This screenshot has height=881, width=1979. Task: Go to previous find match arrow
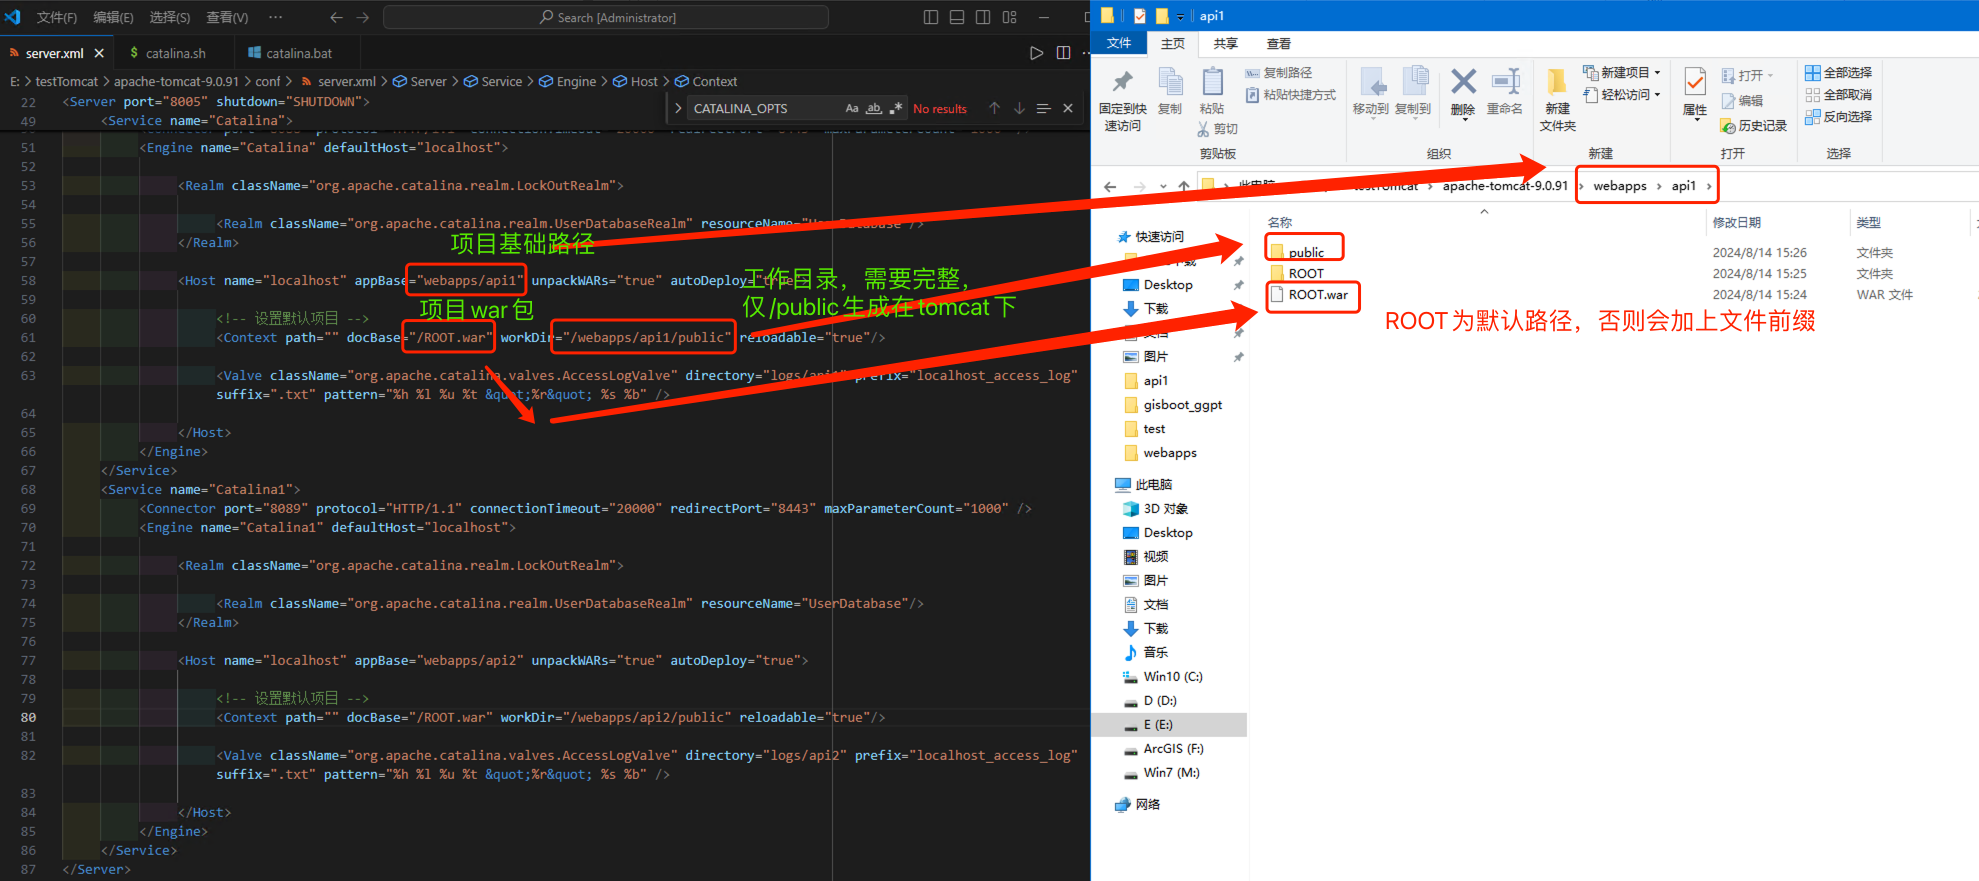point(994,108)
